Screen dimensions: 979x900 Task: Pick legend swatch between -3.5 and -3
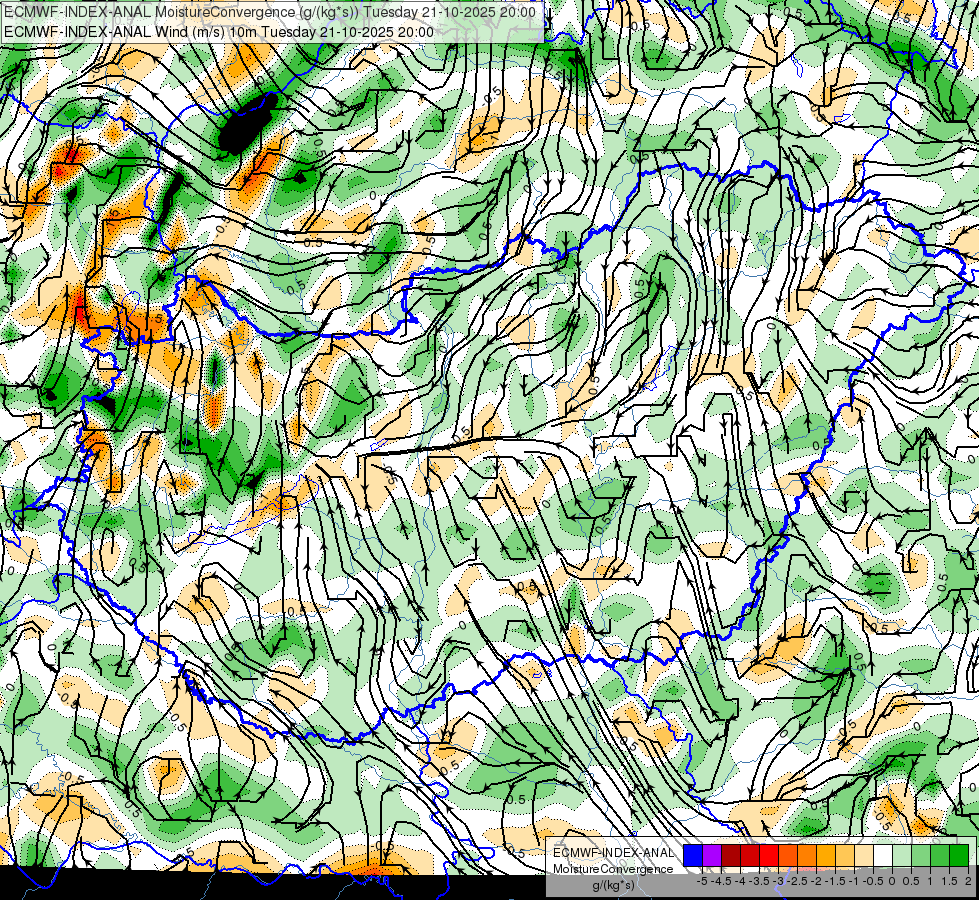769,856
